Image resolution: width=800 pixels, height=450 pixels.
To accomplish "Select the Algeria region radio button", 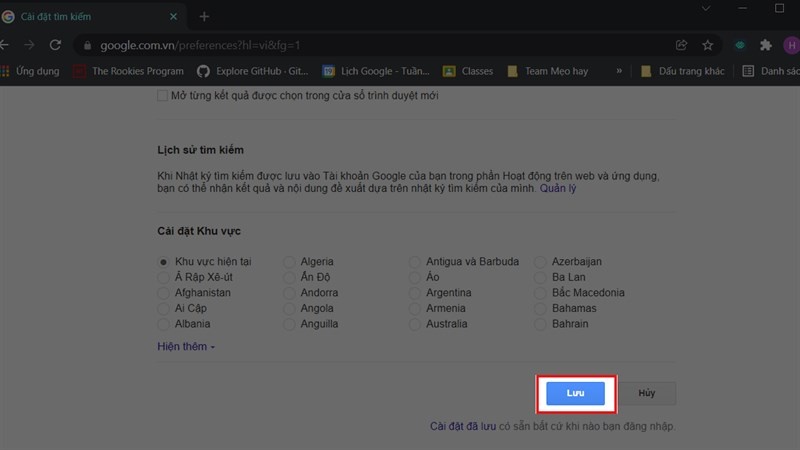I will [x=290, y=262].
